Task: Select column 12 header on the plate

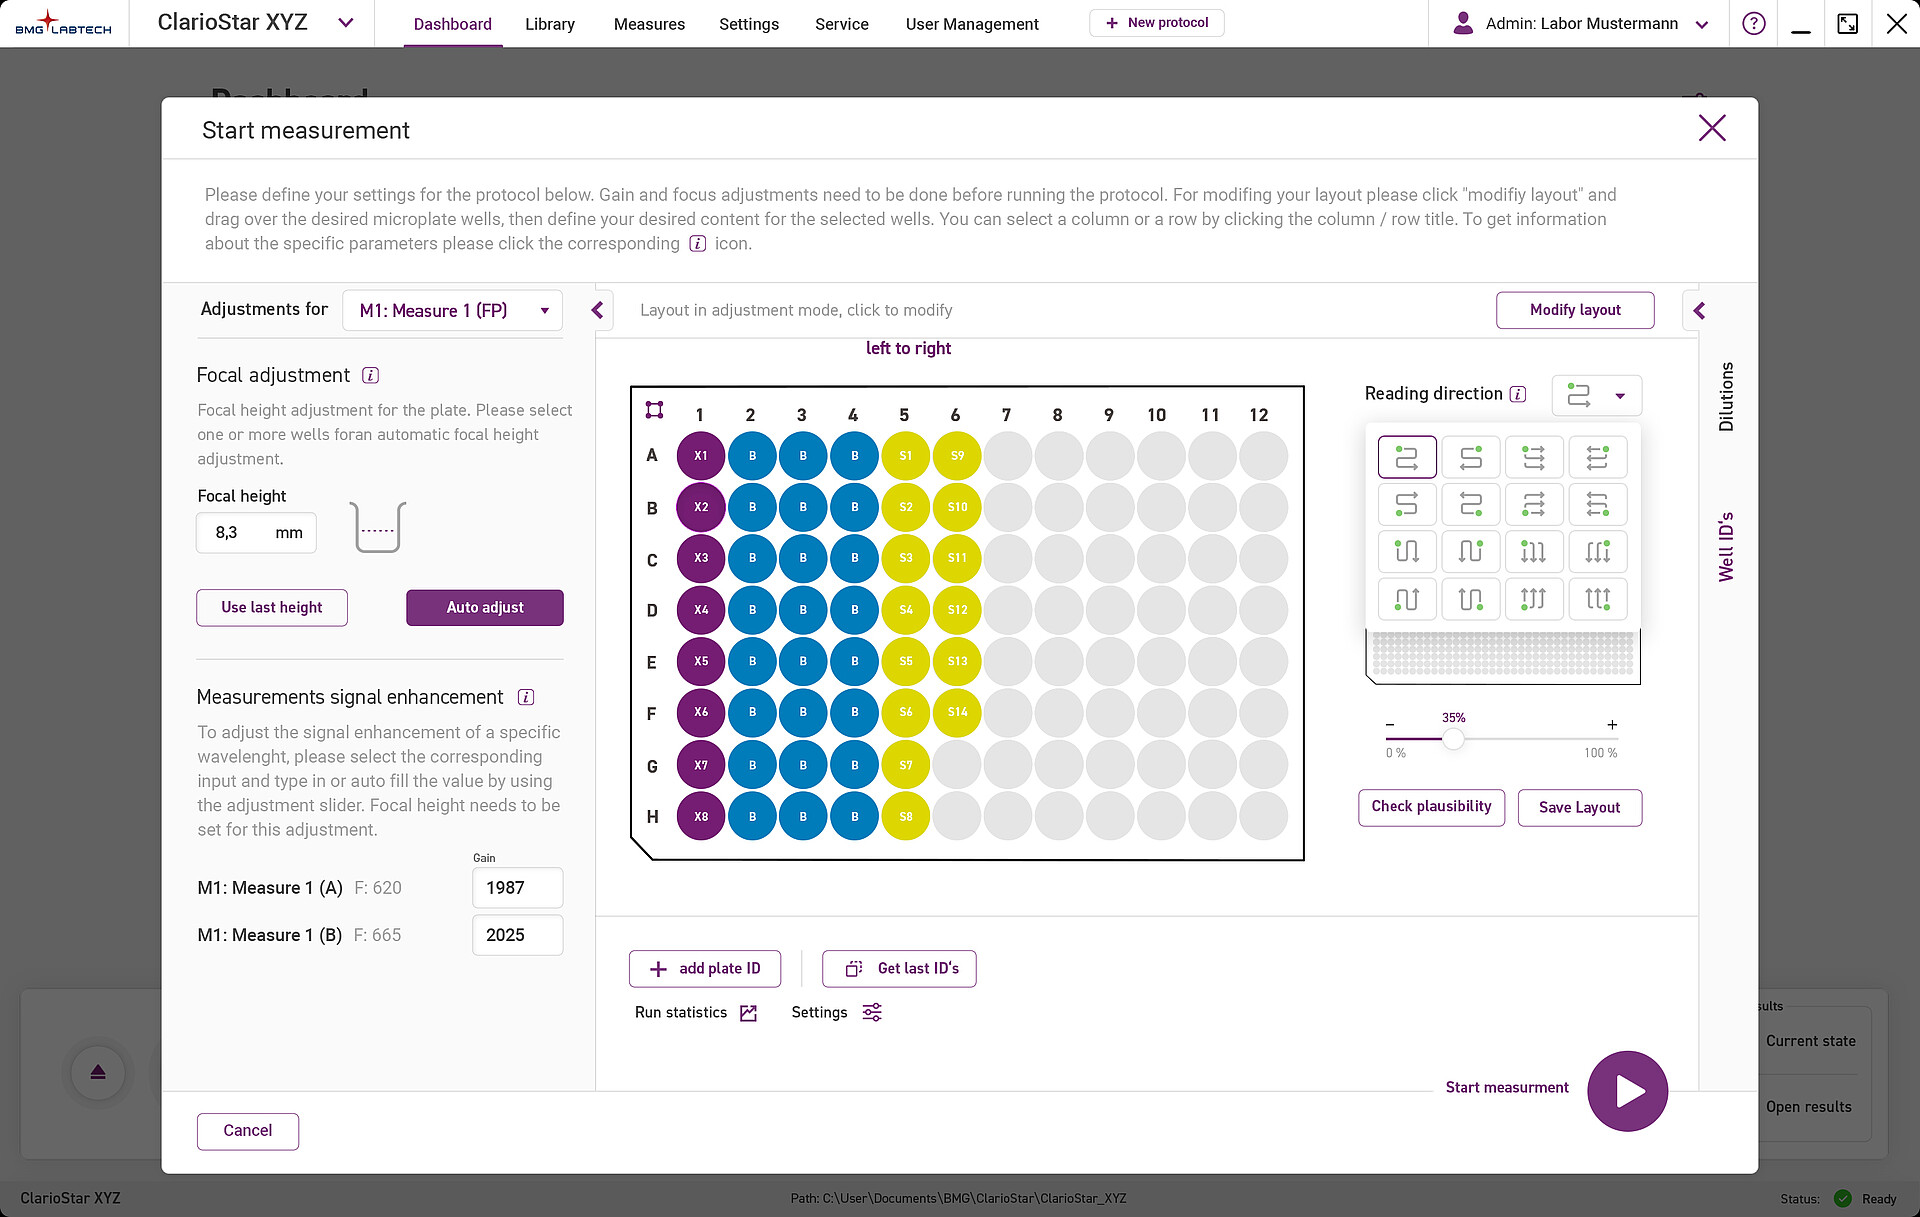Action: point(1259,415)
